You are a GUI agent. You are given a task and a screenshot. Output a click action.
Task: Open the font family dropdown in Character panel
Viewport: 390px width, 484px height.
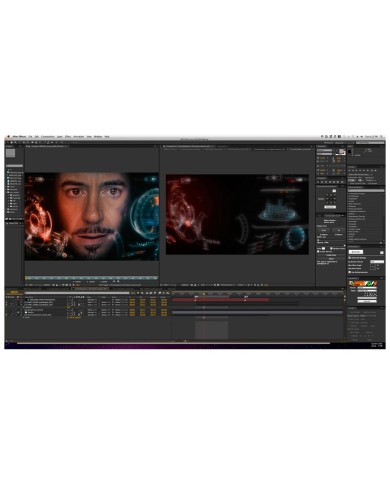[325, 150]
